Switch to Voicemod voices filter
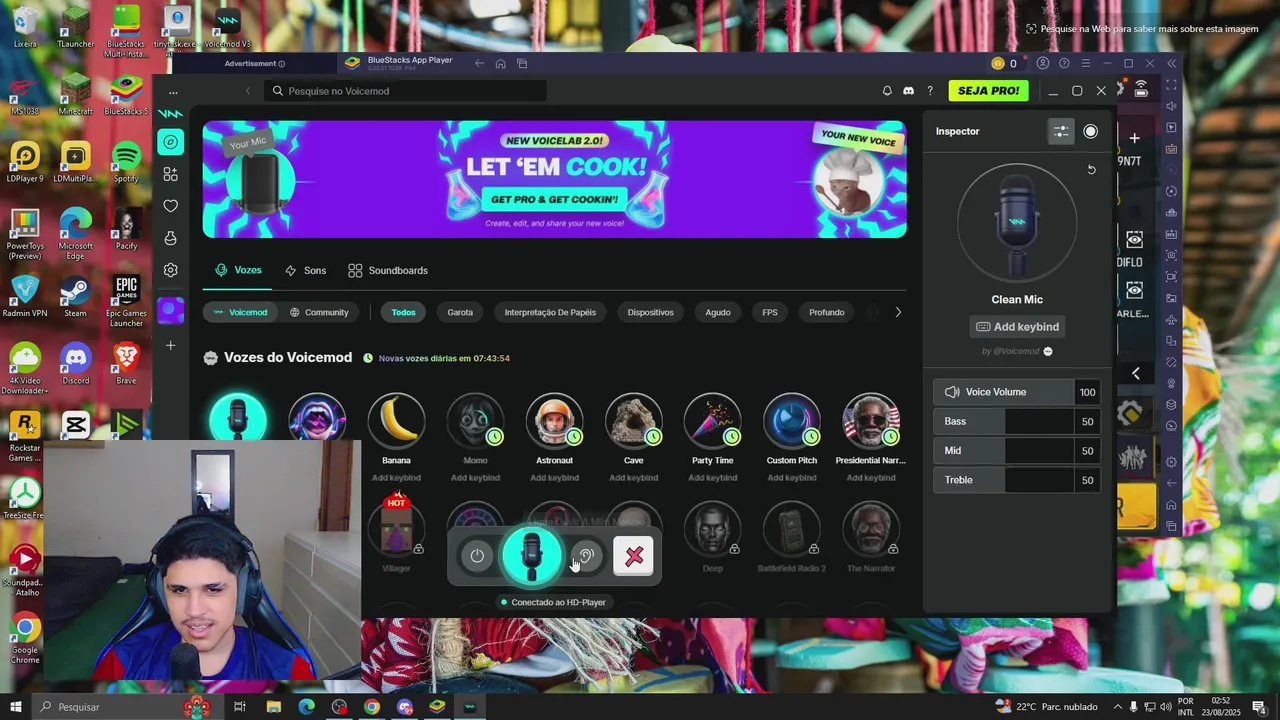Screen dimensions: 1280x720 click(239, 312)
